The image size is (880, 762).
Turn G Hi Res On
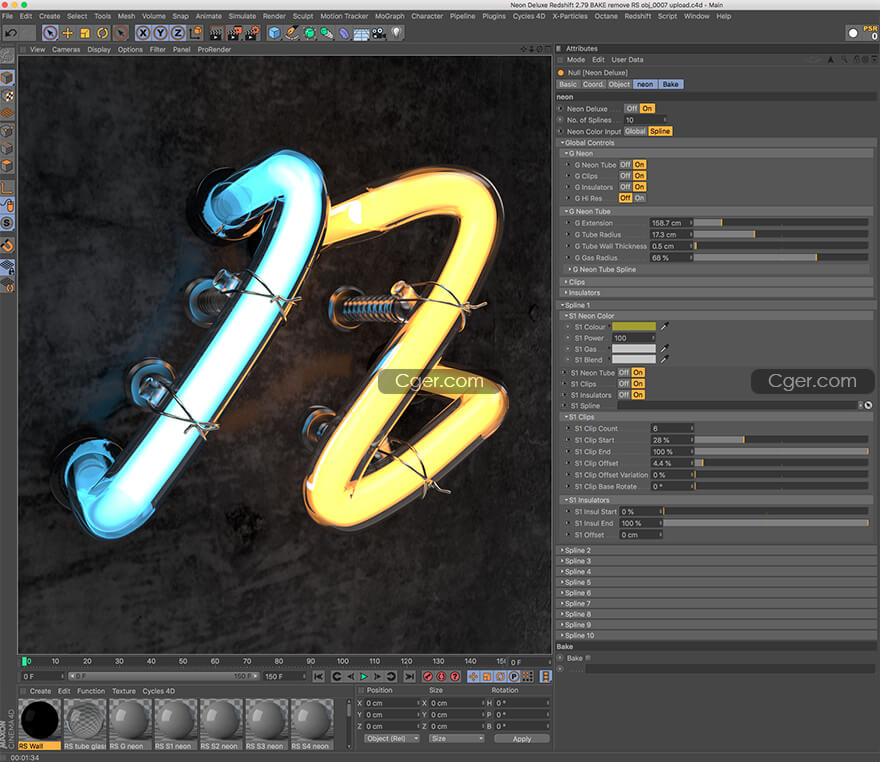click(x=639, y=198)
